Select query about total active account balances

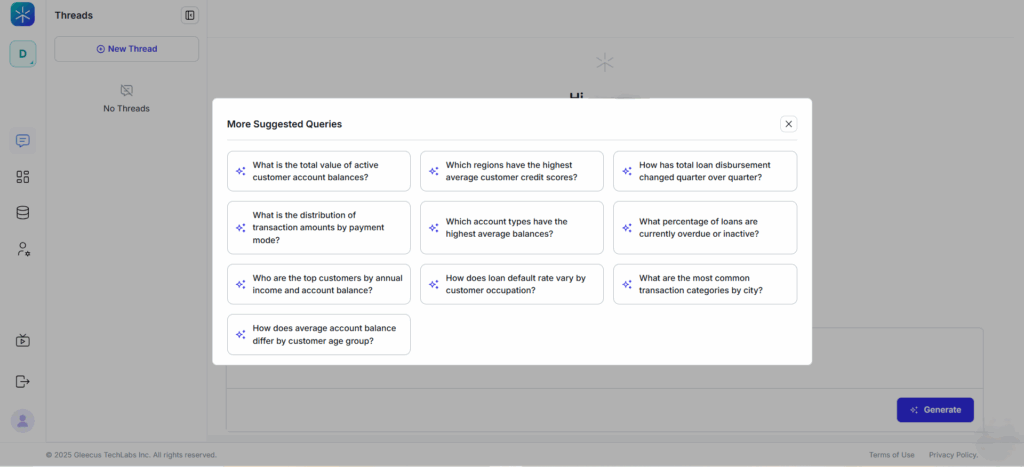pyautogui.click(x=319, y=171)
